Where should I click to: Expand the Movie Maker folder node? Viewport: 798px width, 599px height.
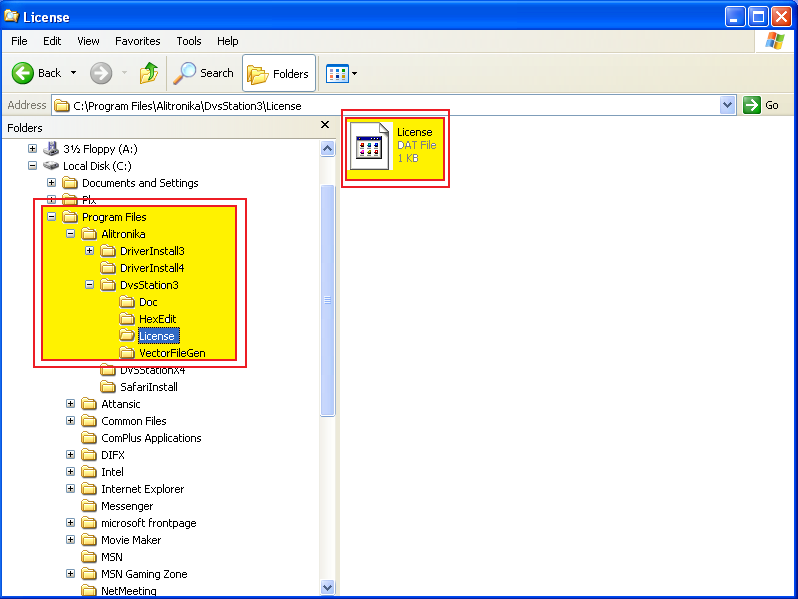point(71,539)
